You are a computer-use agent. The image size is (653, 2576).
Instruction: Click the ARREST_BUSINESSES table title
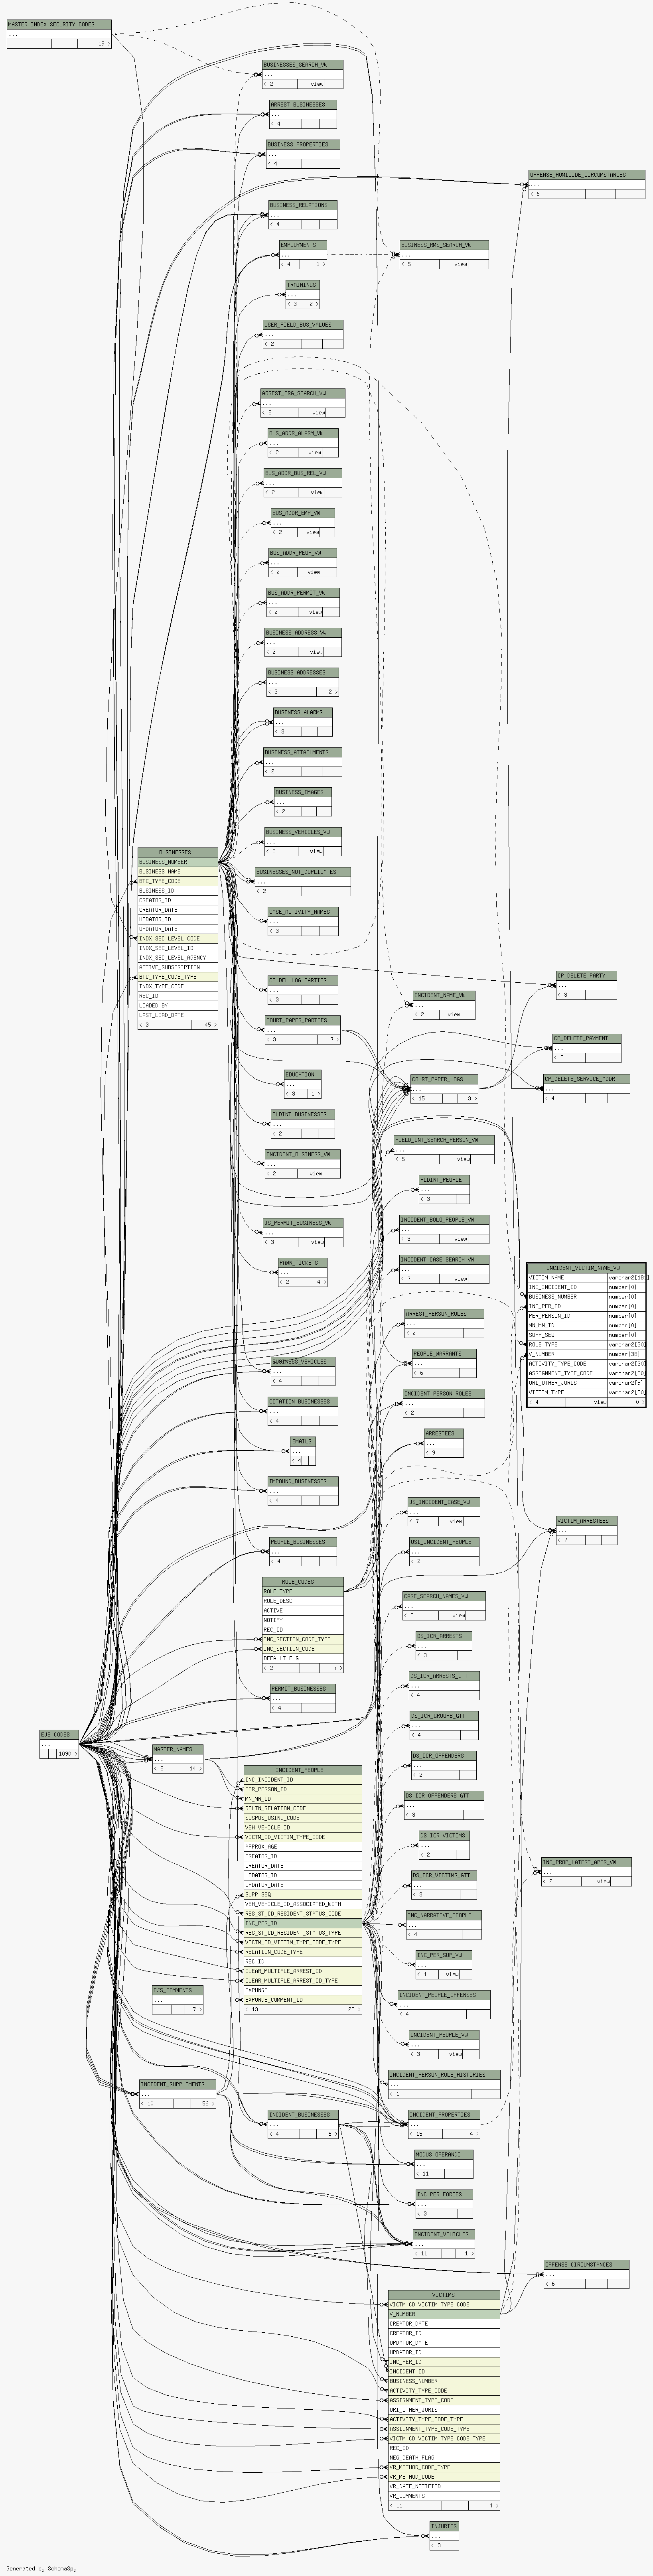coord(303,105)
